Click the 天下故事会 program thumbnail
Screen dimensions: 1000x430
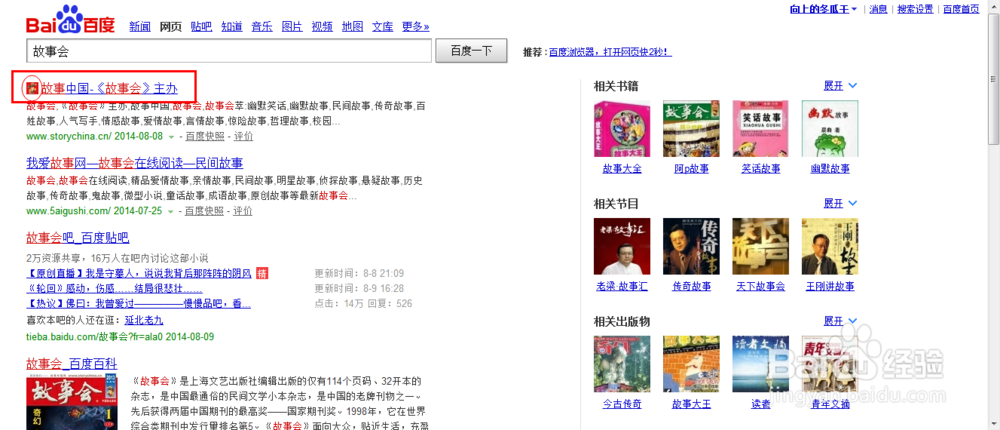tap(761, 246)
